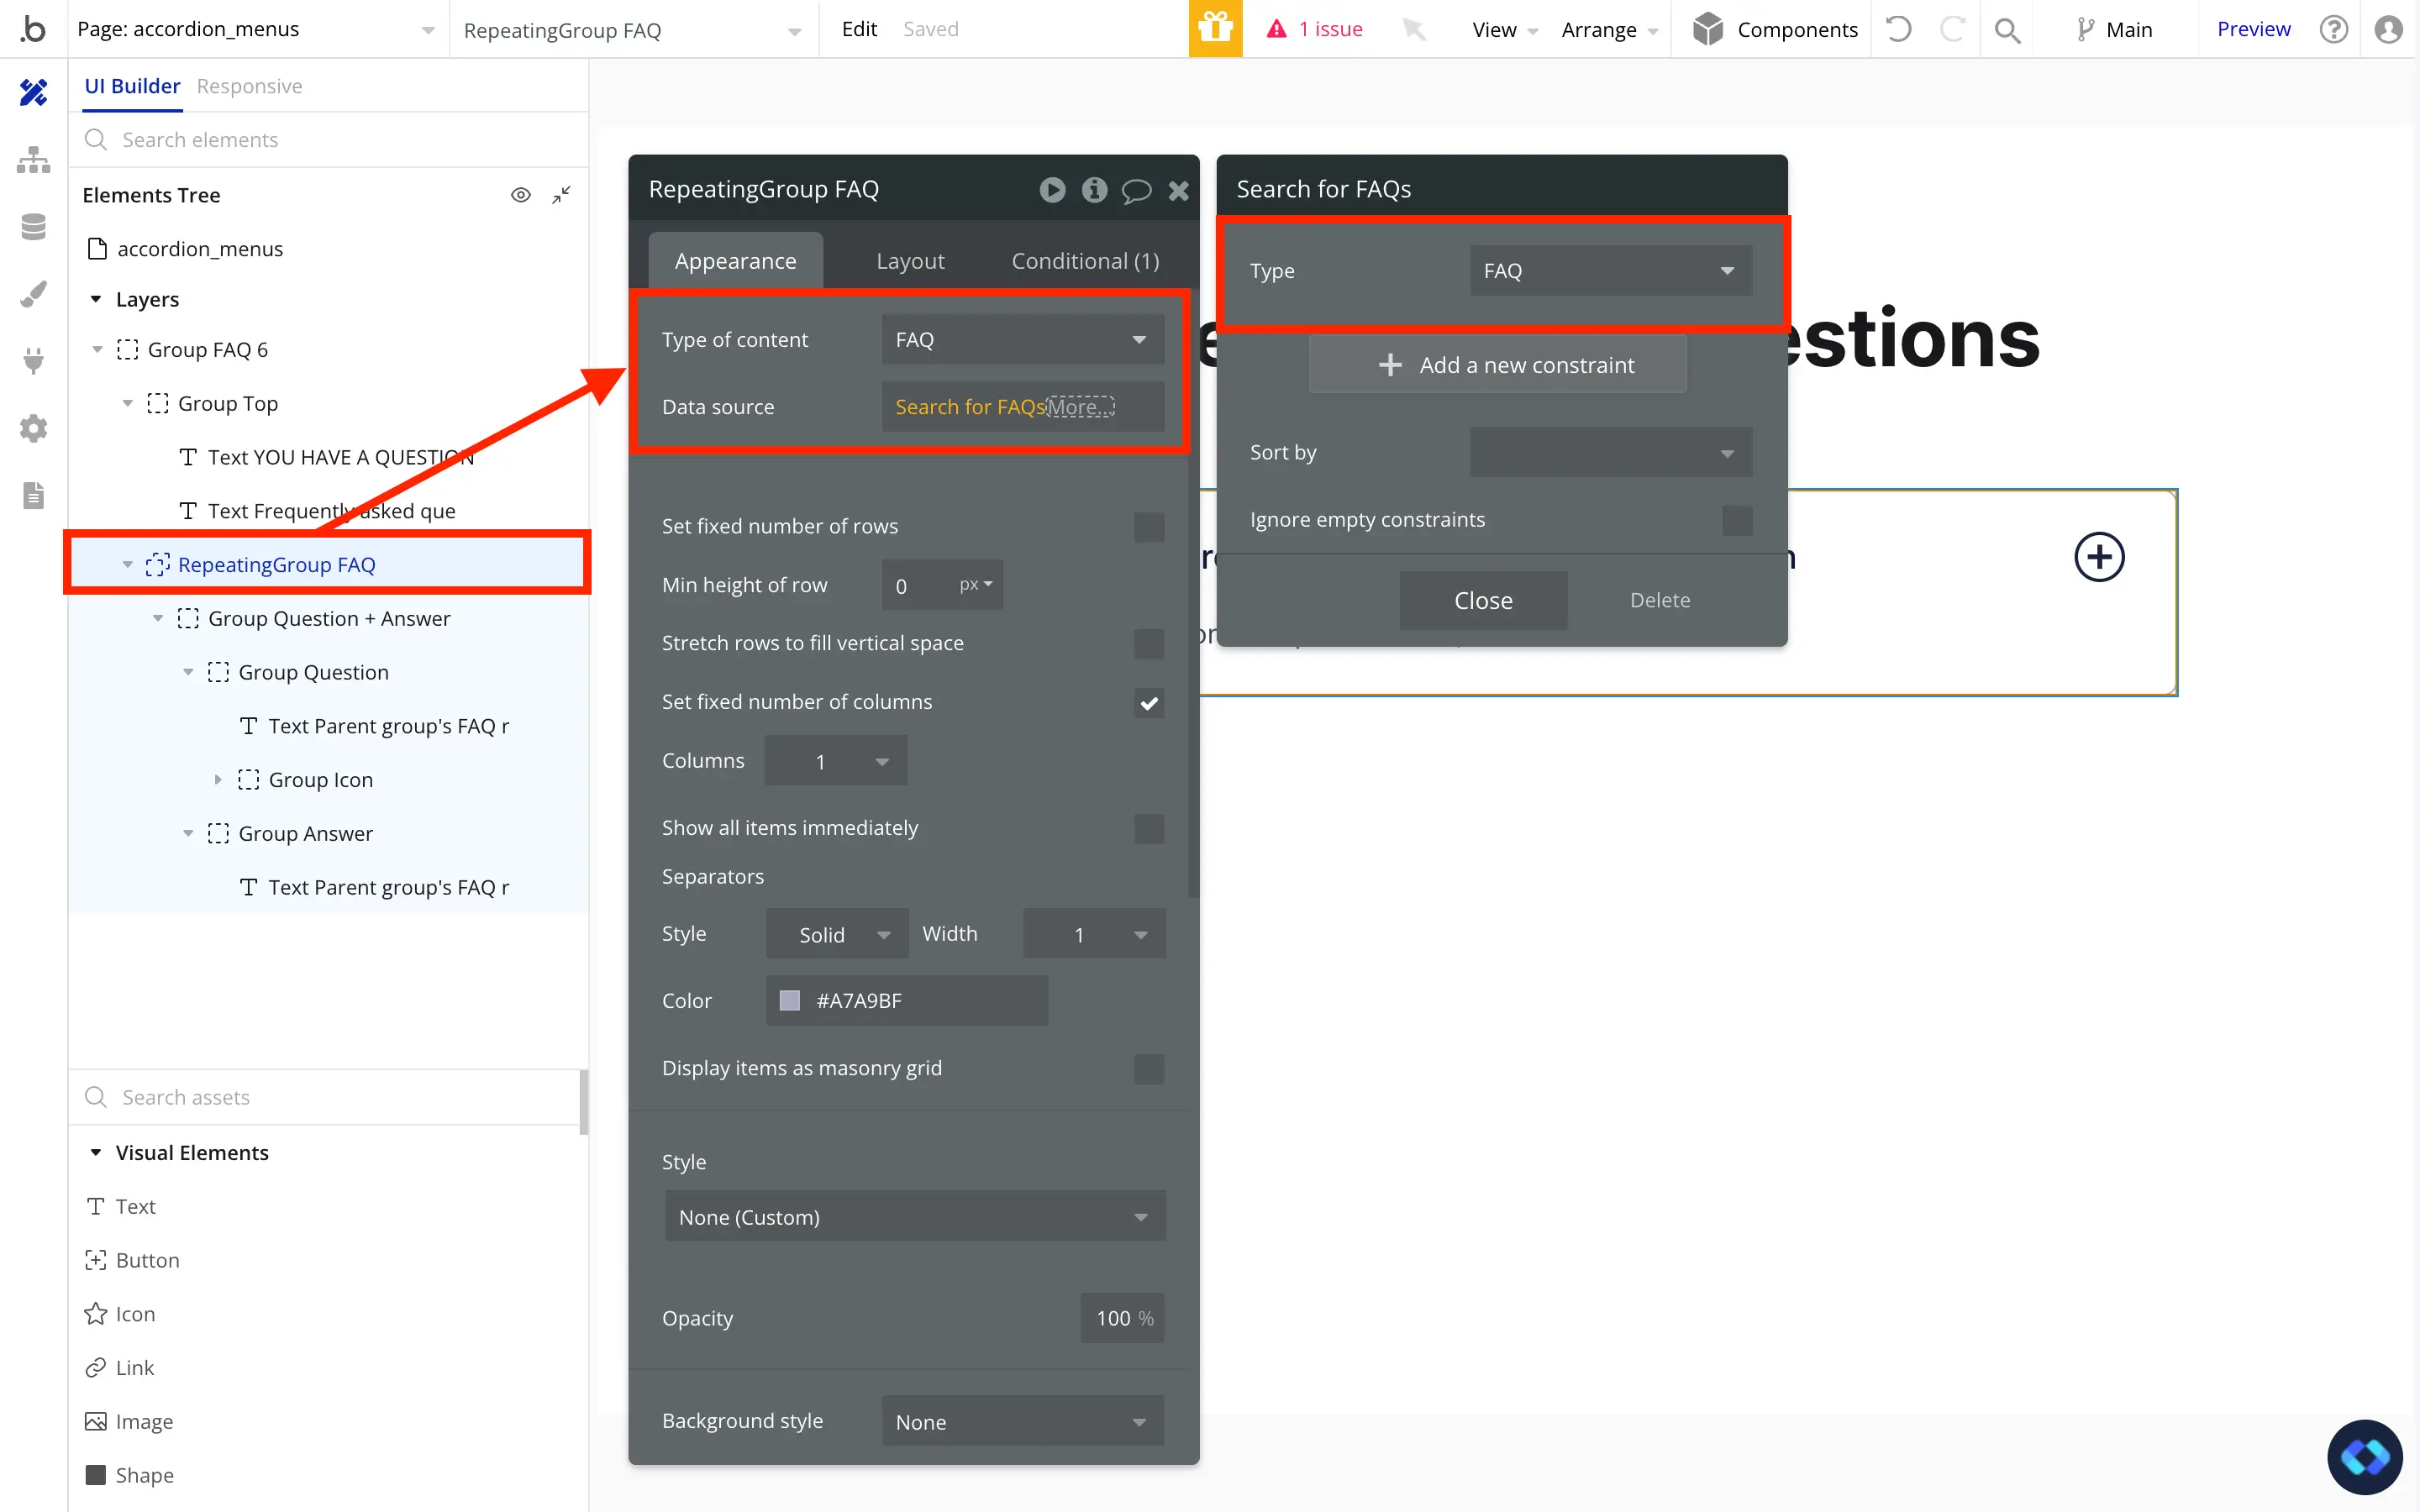
Task: Expand the Group Icon tree item
Action: click(218, 780)
